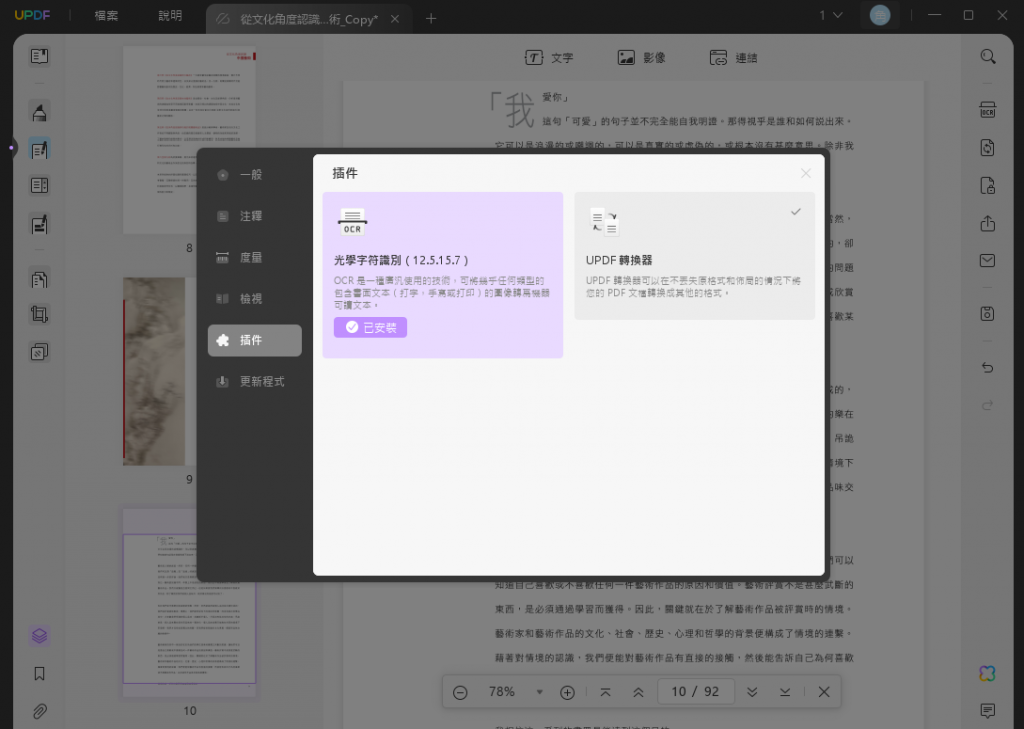1024x729 pixels.
Task: Select the 檢視 settings tab
Action: coord(255,299)
